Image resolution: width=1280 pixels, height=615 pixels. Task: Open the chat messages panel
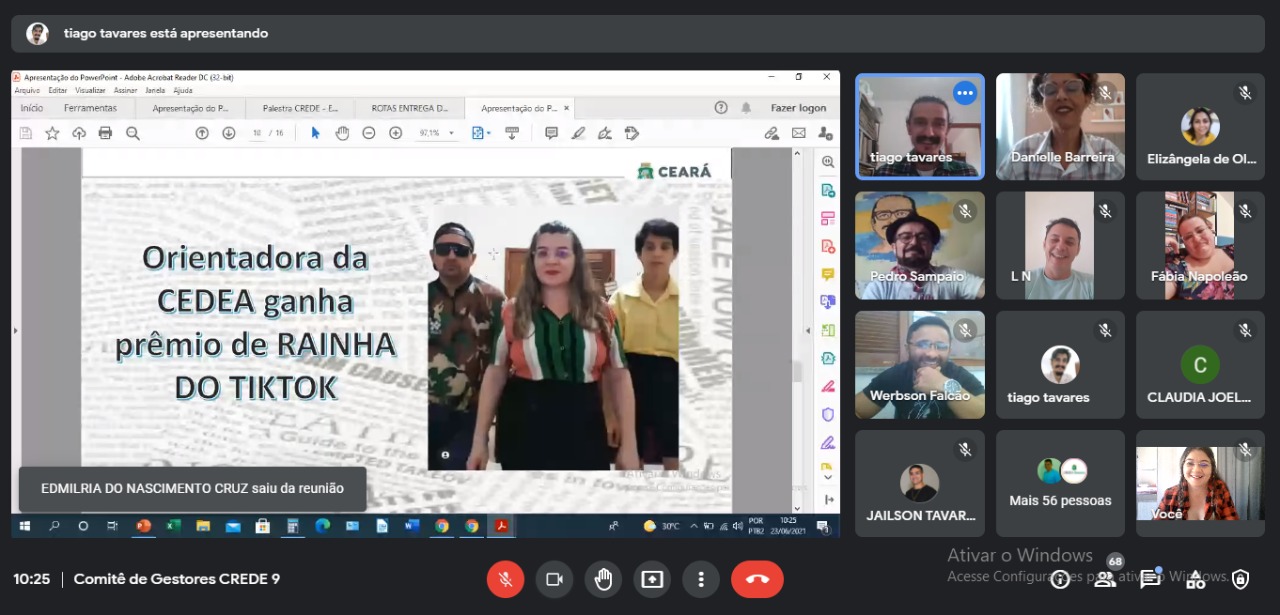pyautogui.click(x=1150, y=579)
